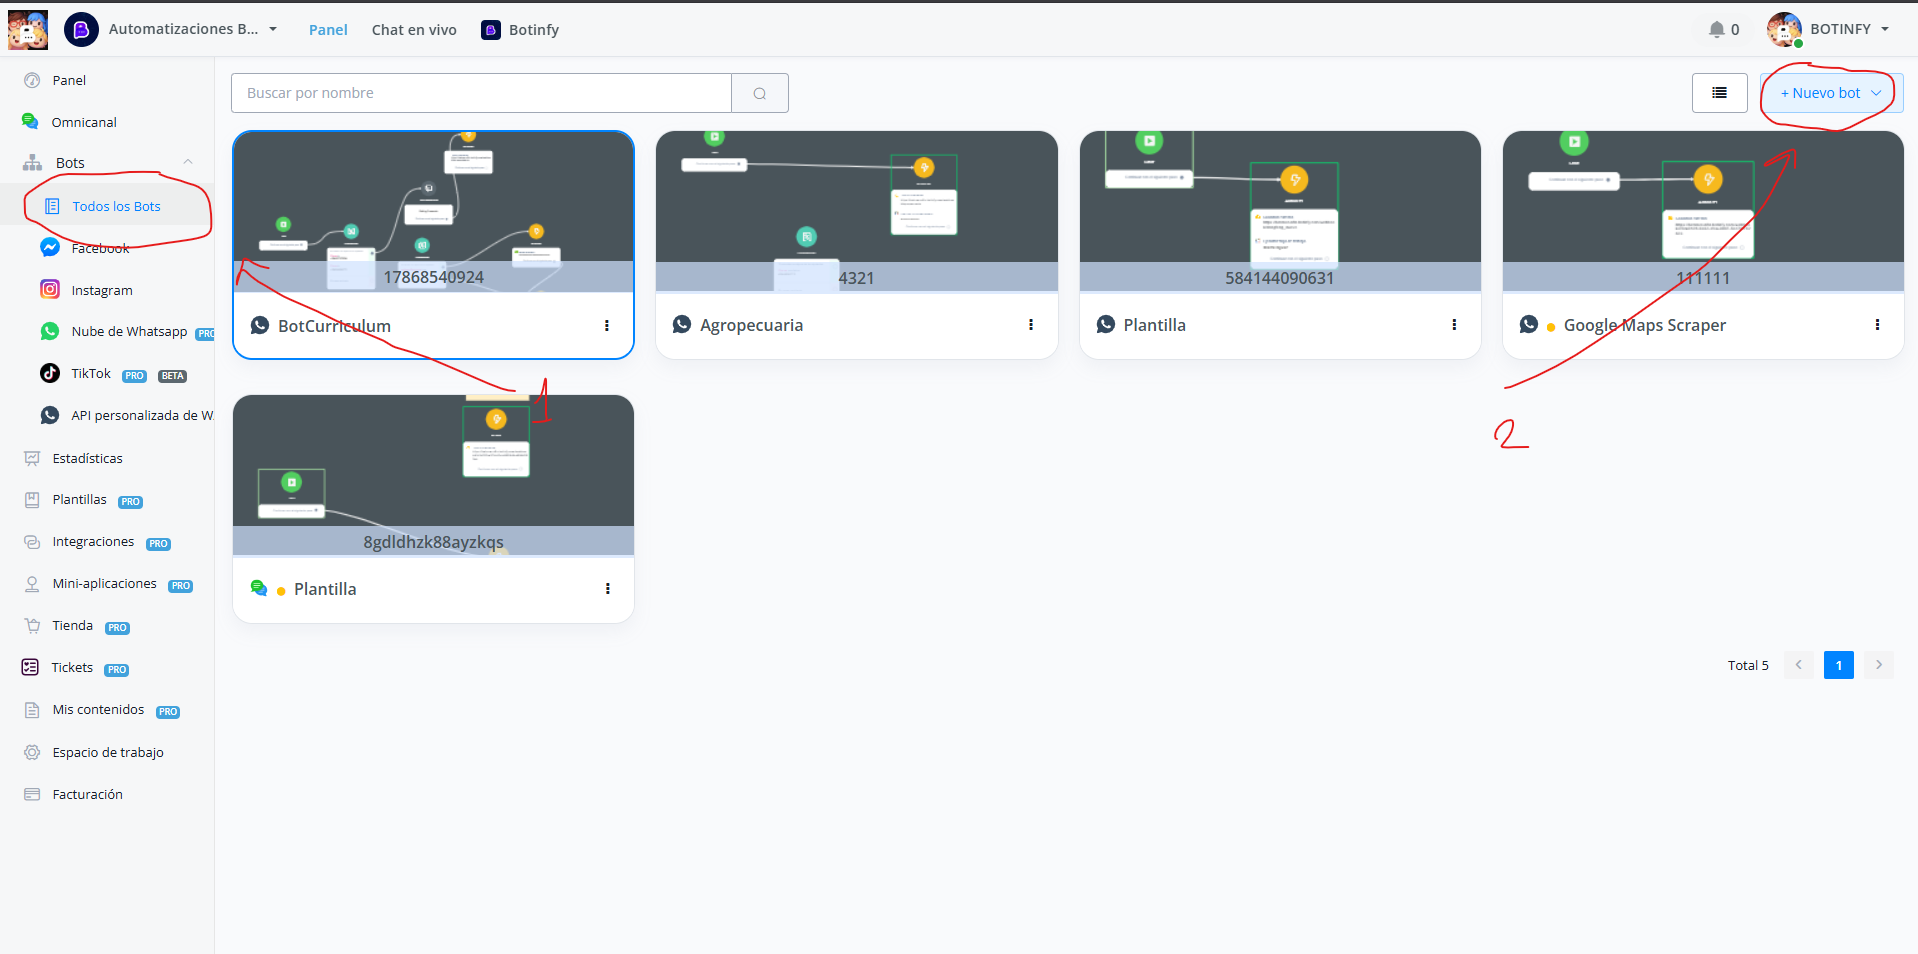Click the Botinfy logo icon in header
1918x954 pixels.
coord(491,30)
